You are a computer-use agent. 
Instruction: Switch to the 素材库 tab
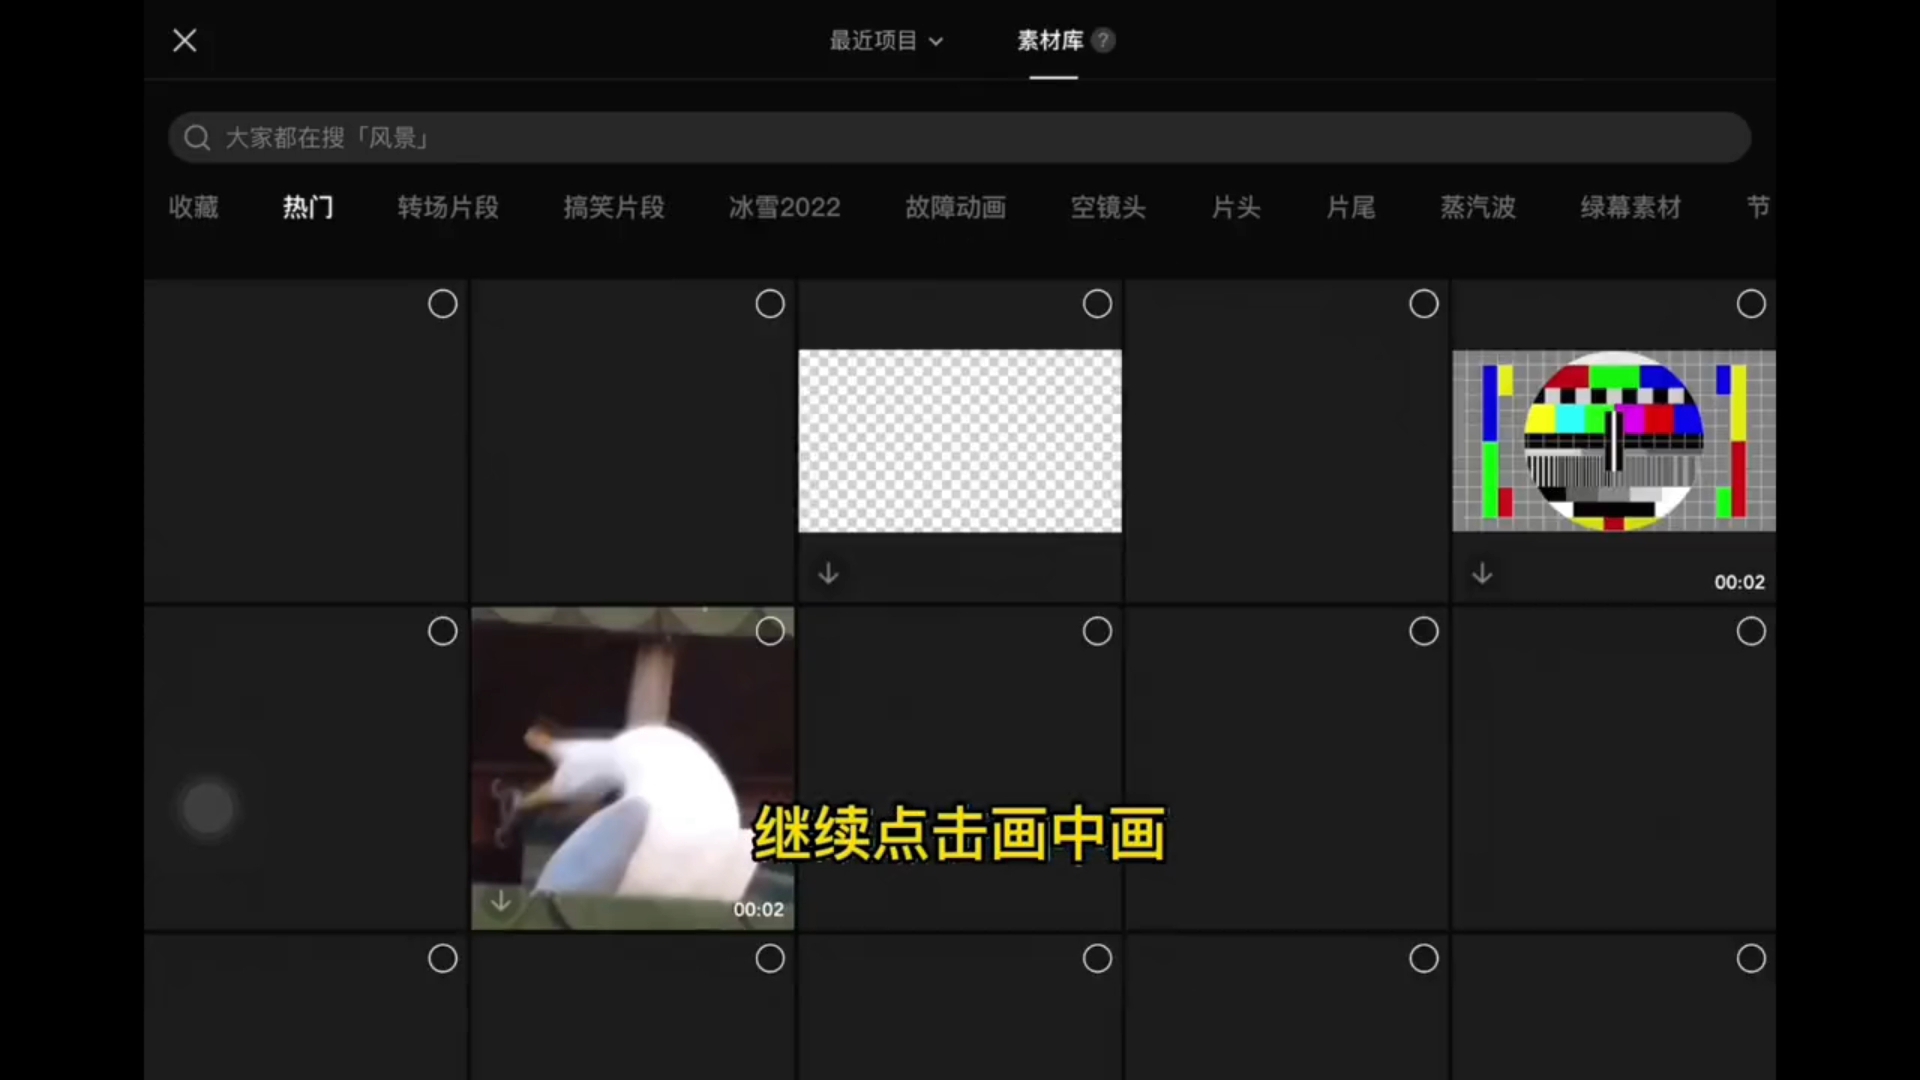click(1050, 40)
